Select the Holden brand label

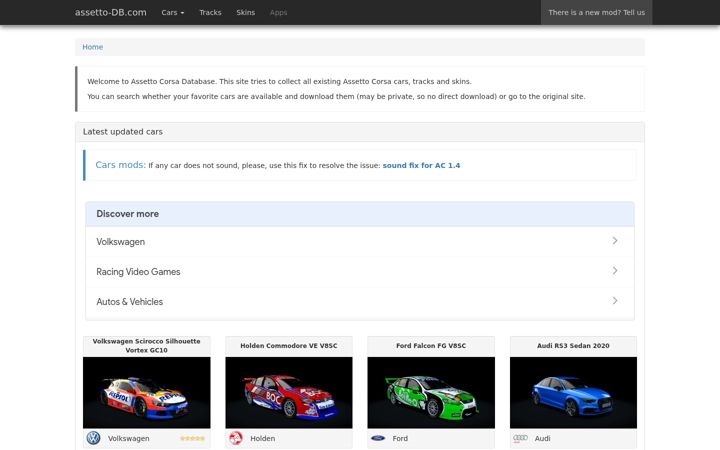click(263, 439)
